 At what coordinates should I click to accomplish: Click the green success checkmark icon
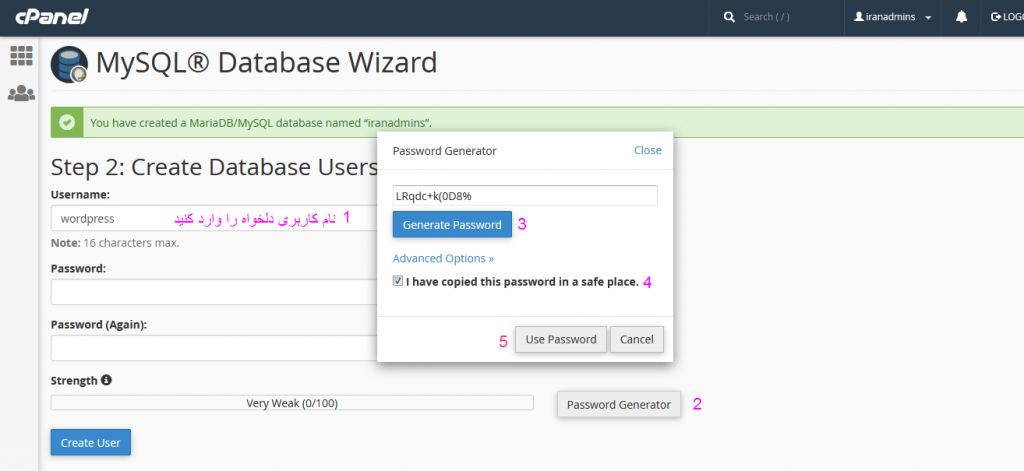click(67, 122)
